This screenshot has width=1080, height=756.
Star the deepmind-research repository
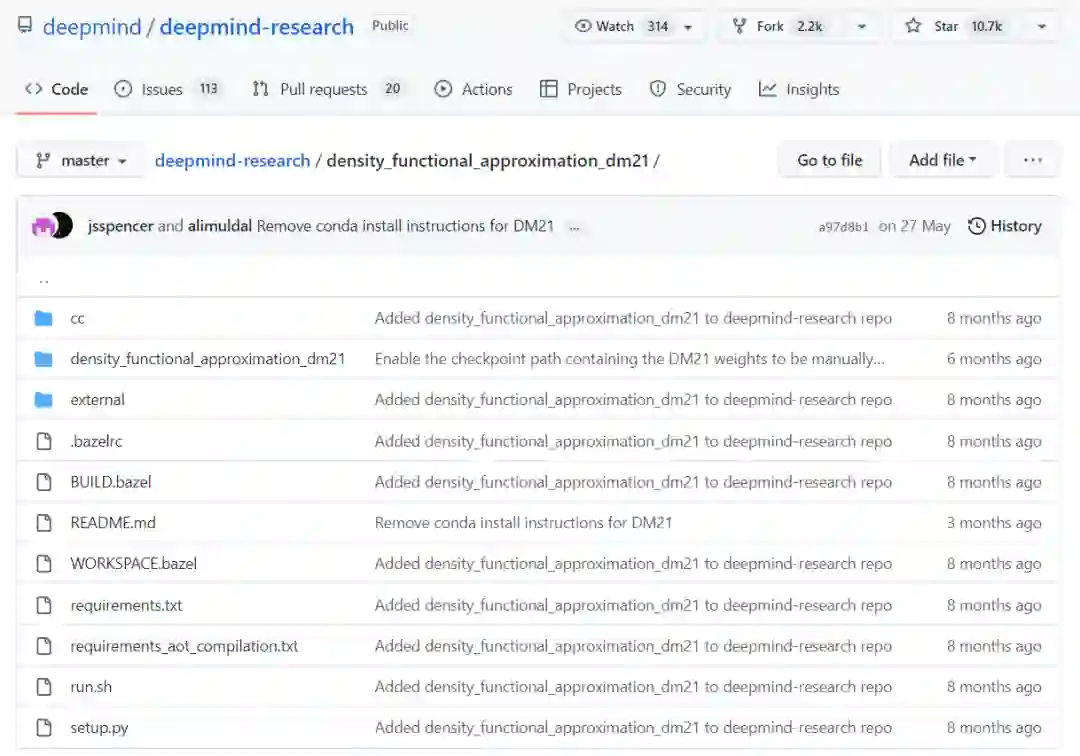coord(933,26)
